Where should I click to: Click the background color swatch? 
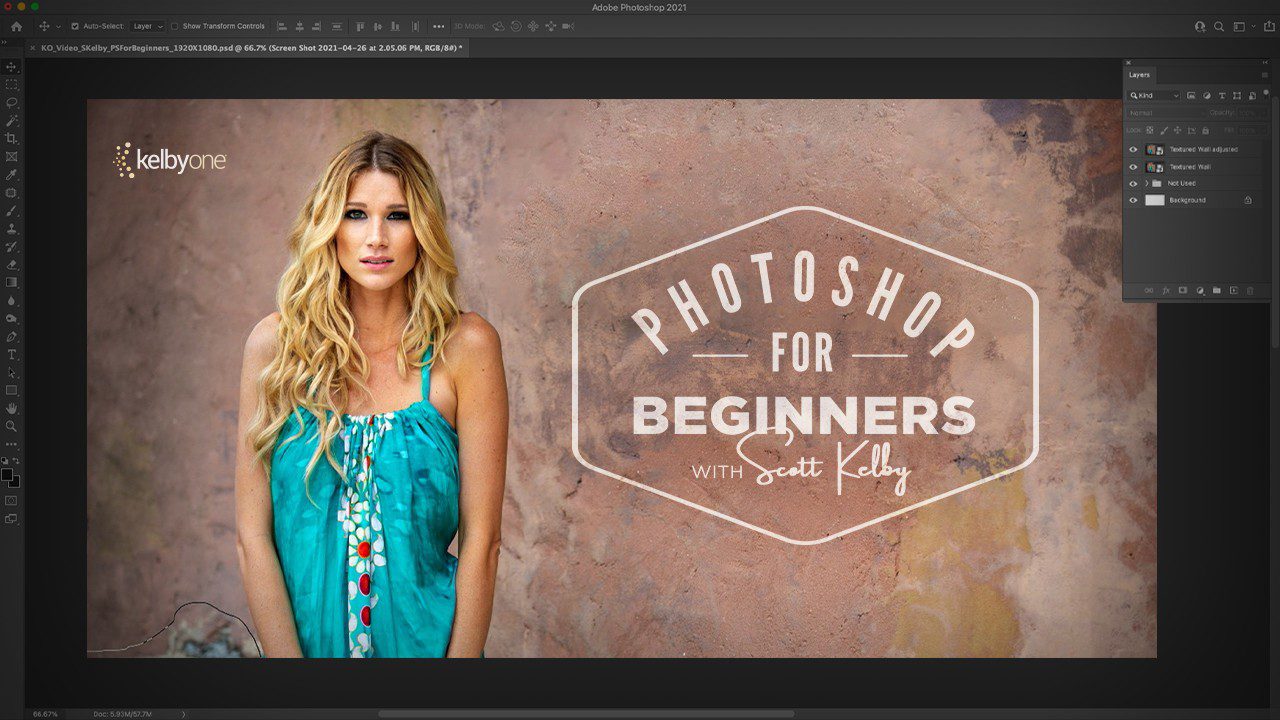[x=16, y=482]
